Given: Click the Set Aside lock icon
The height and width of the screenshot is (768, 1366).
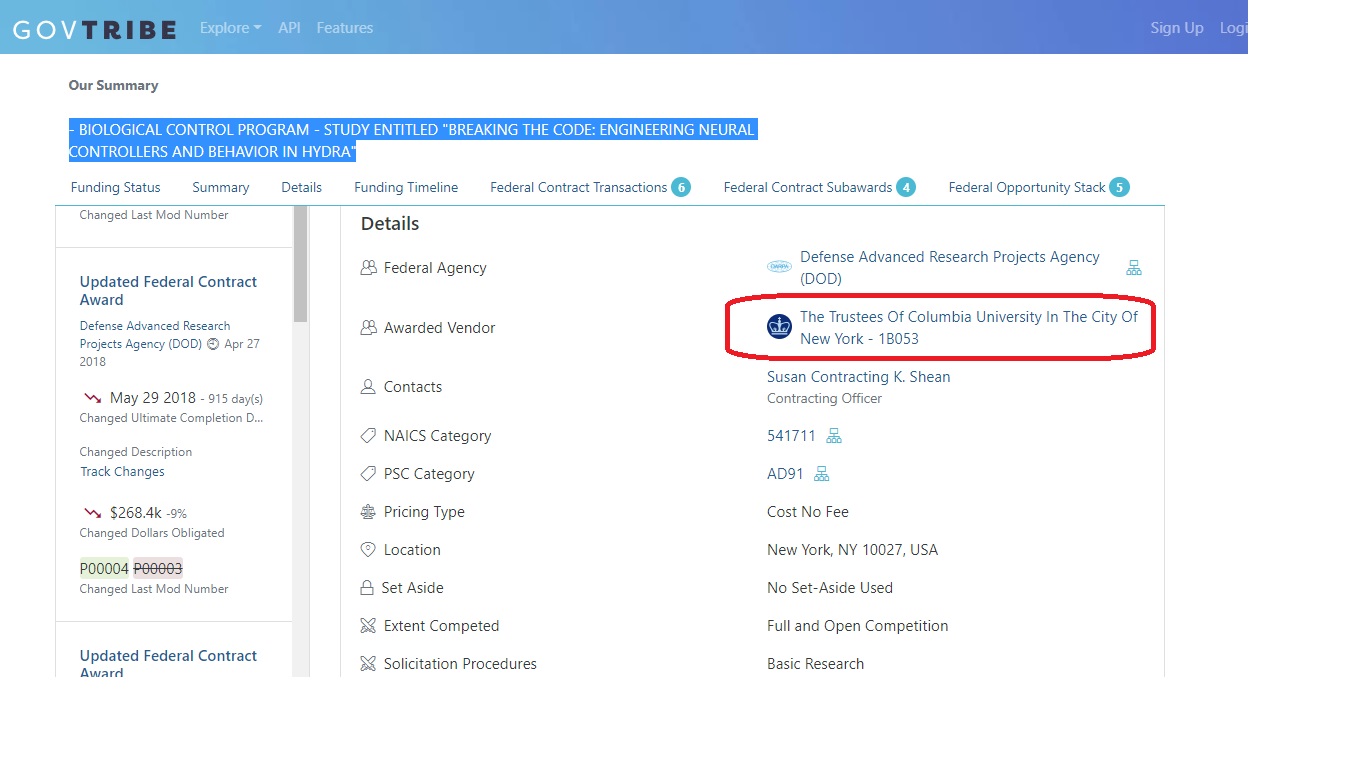Looking at the screenshot, I should click(x=367, y=588).
